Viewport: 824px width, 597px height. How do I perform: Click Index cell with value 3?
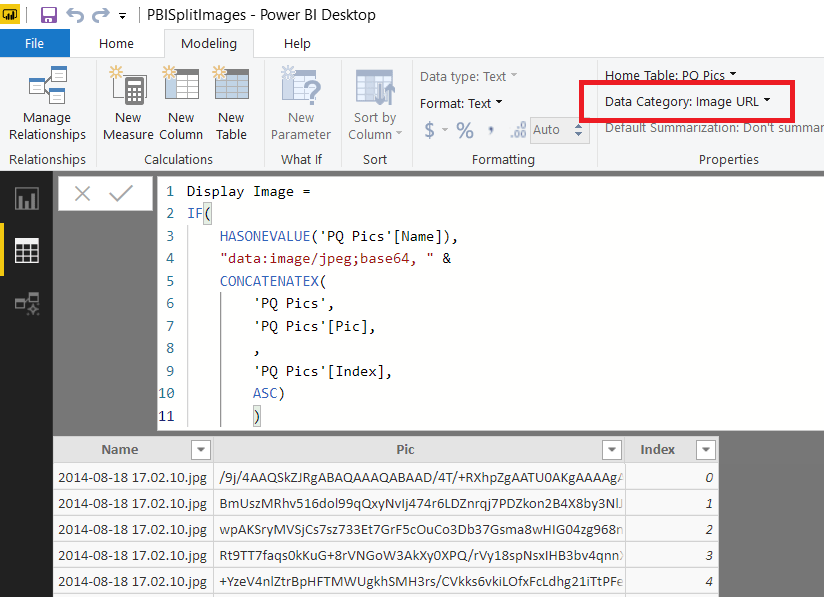coord(672,555)
